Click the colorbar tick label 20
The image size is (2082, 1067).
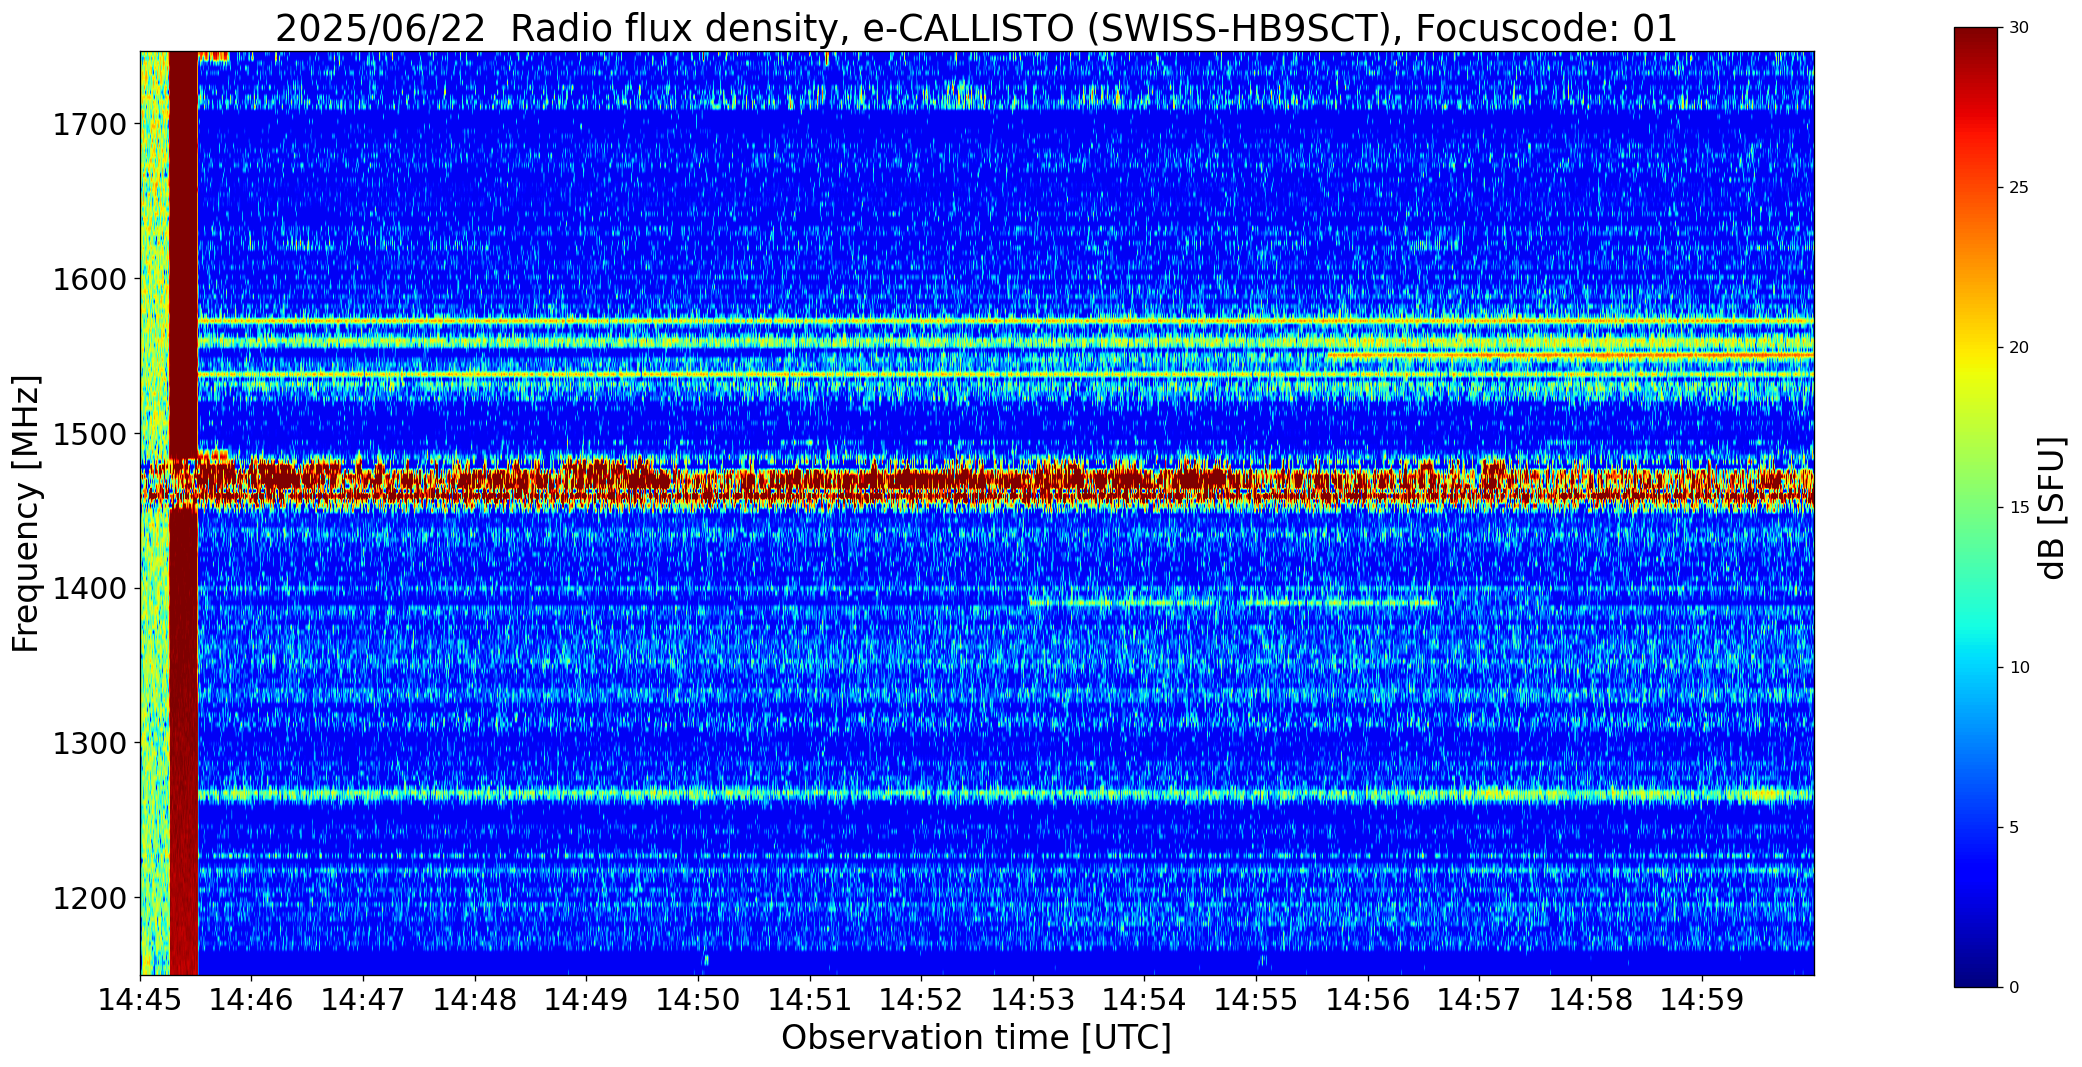[2019, 348]
